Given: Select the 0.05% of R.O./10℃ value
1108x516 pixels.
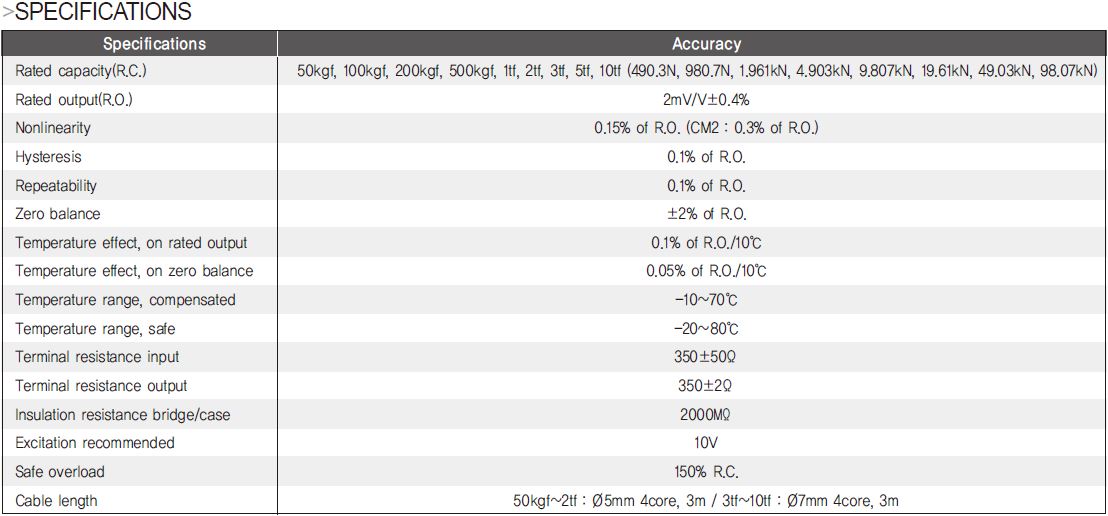Looking at the screenshot, I should [706, 271].
